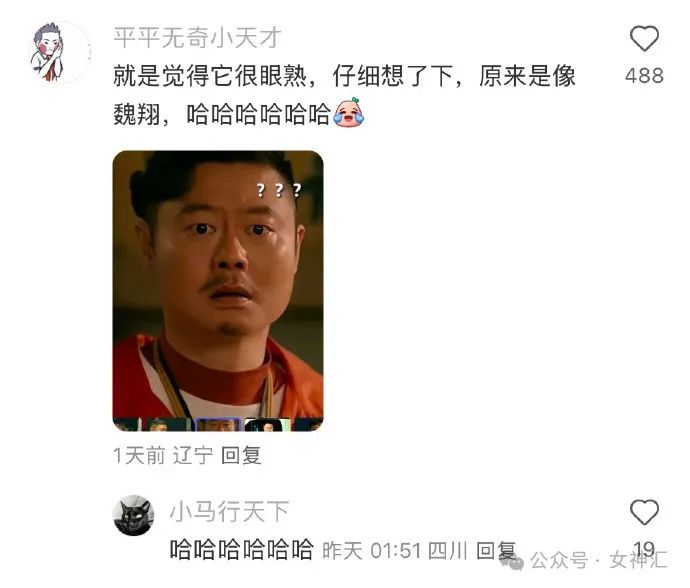Open the username 平平无奇小天才
690x588 pixels.
[197, 38]
